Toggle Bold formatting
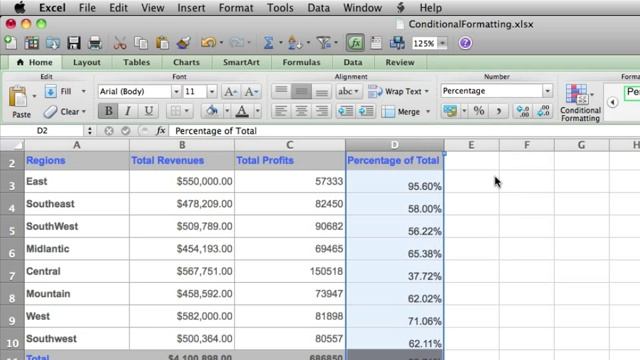Viewport: 640px width, 360px height. pyautogui.click(x=109, y=111)
